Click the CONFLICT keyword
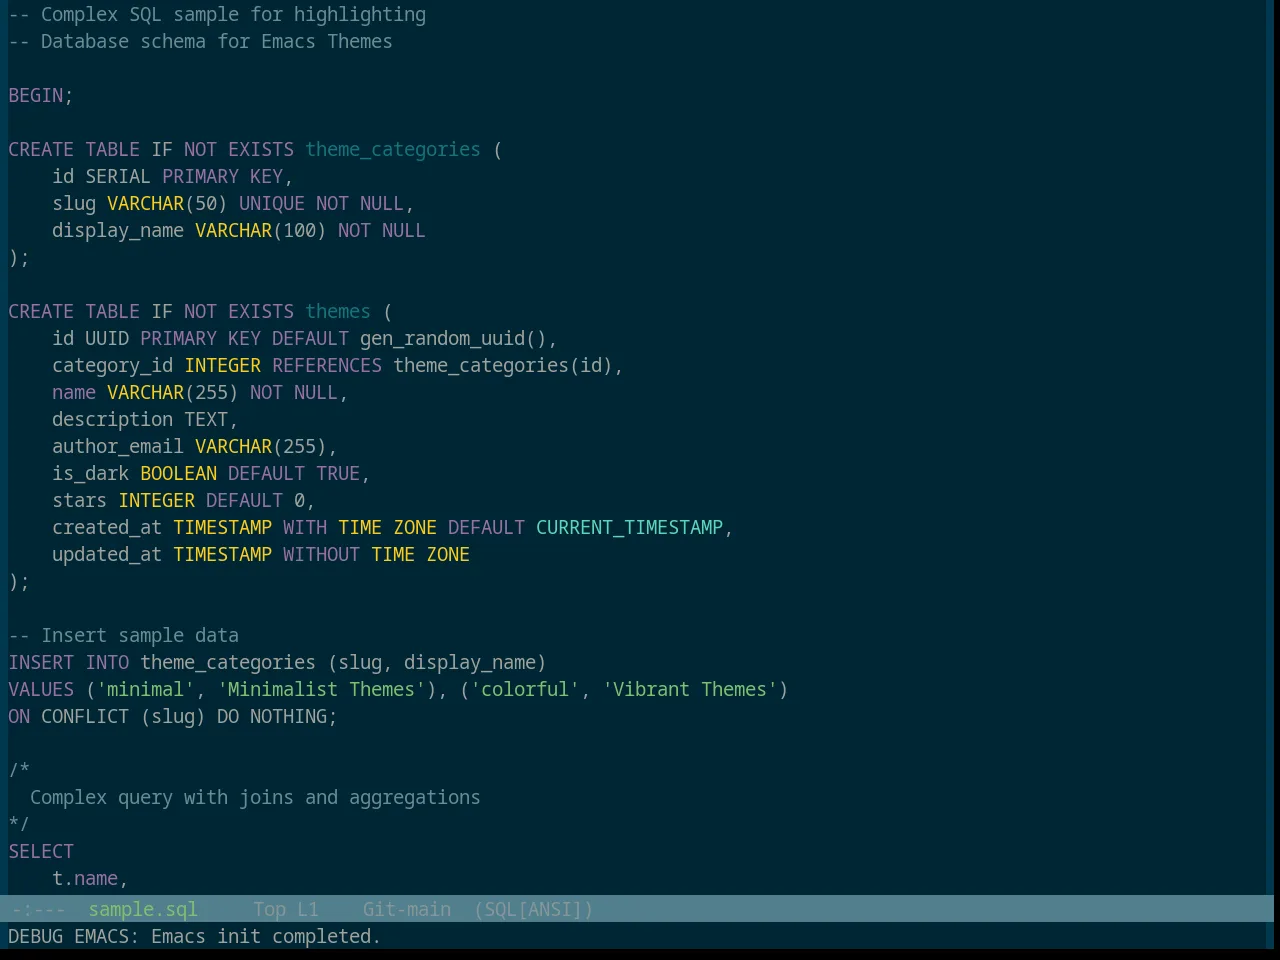The height and width of the screenshot is (960, 1280). pyautogui.click(x=85, y=716)
